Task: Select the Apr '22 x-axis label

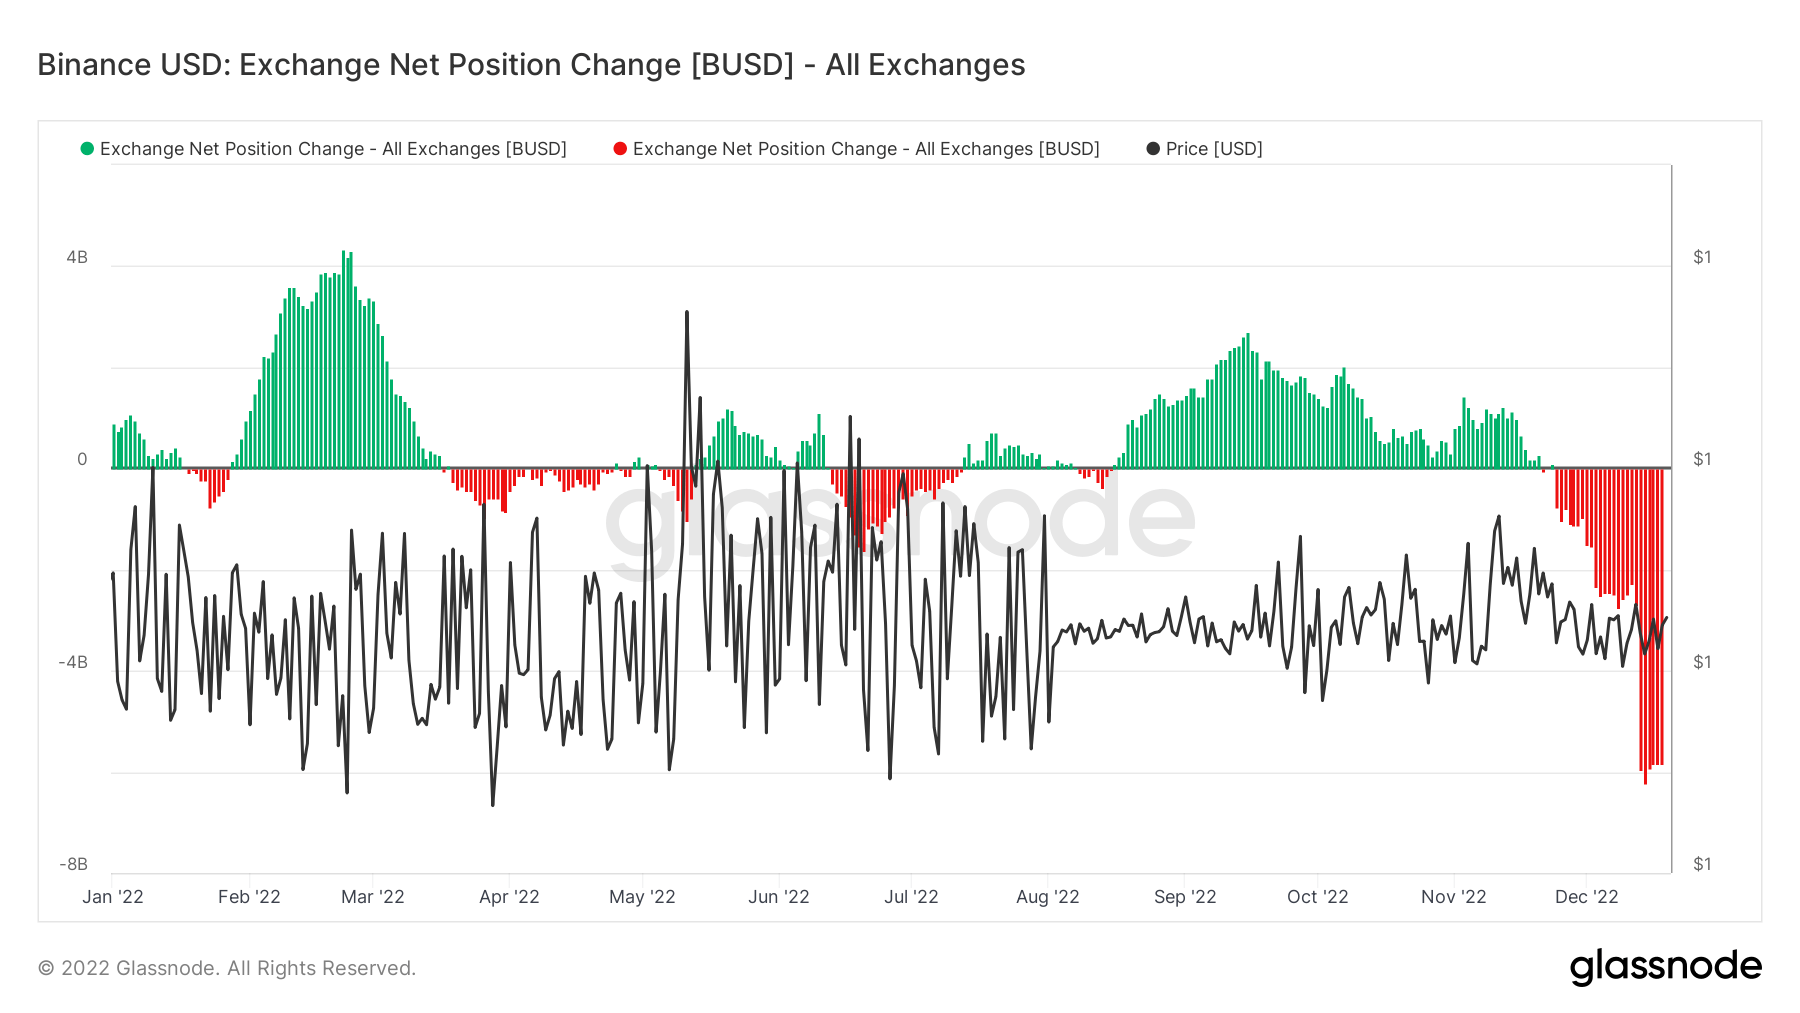Action: coord(509,897)
